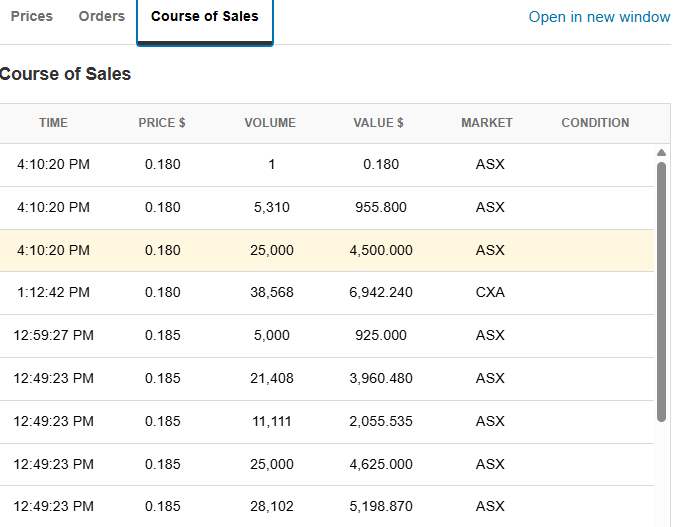Click the TIME column header
674x527 pixels.
point(53,123)
